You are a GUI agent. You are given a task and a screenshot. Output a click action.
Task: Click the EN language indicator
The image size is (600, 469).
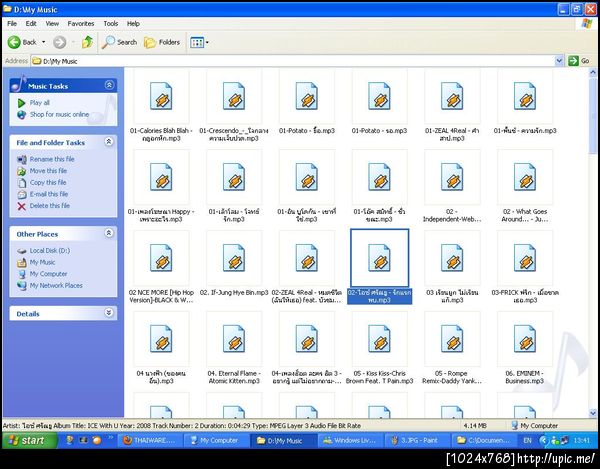pos(527,440)
